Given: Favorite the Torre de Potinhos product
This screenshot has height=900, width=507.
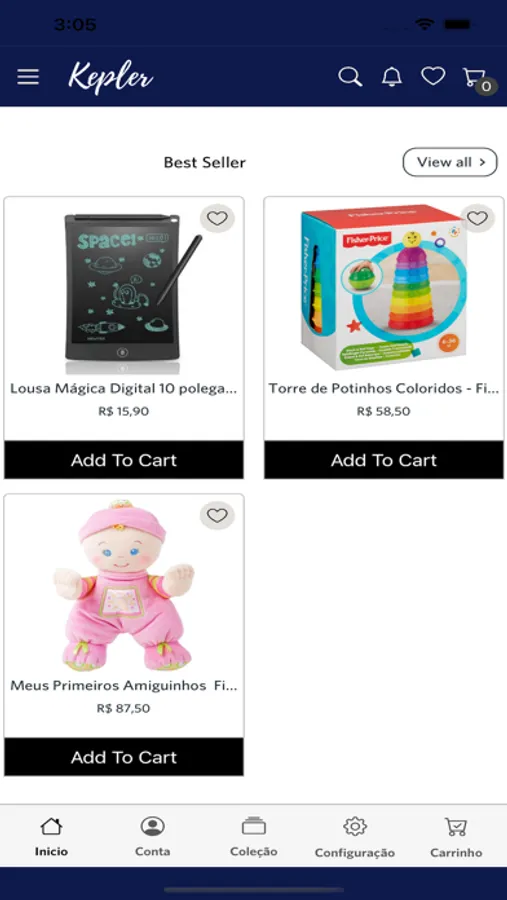Looking at the screenshot, I should tap(477, 218).
